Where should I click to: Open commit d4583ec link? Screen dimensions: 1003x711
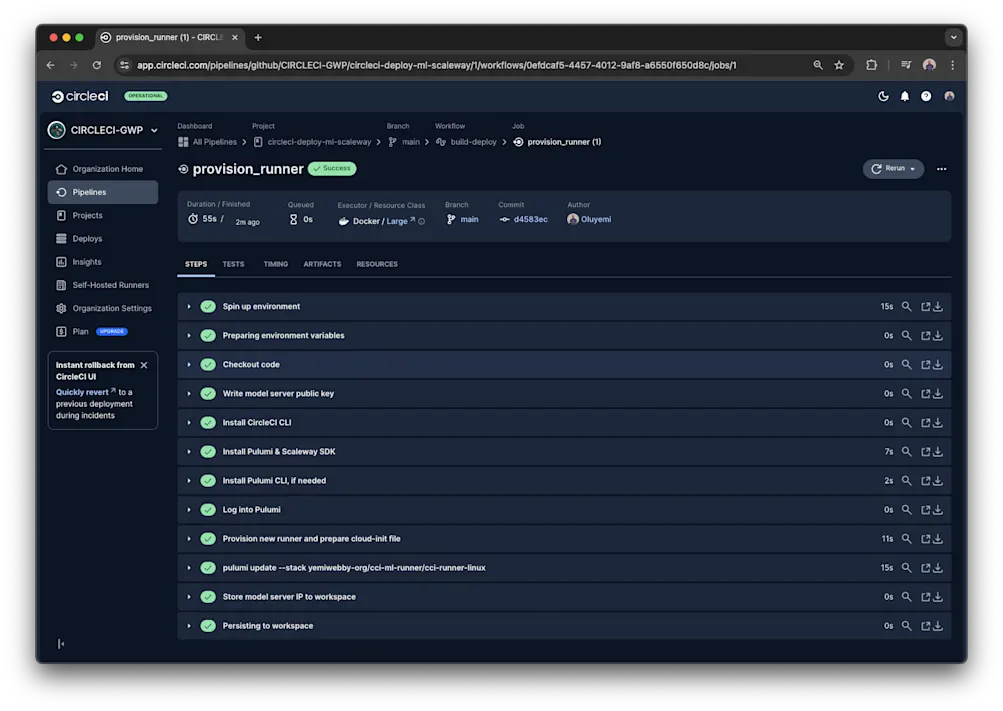(530, 219)
